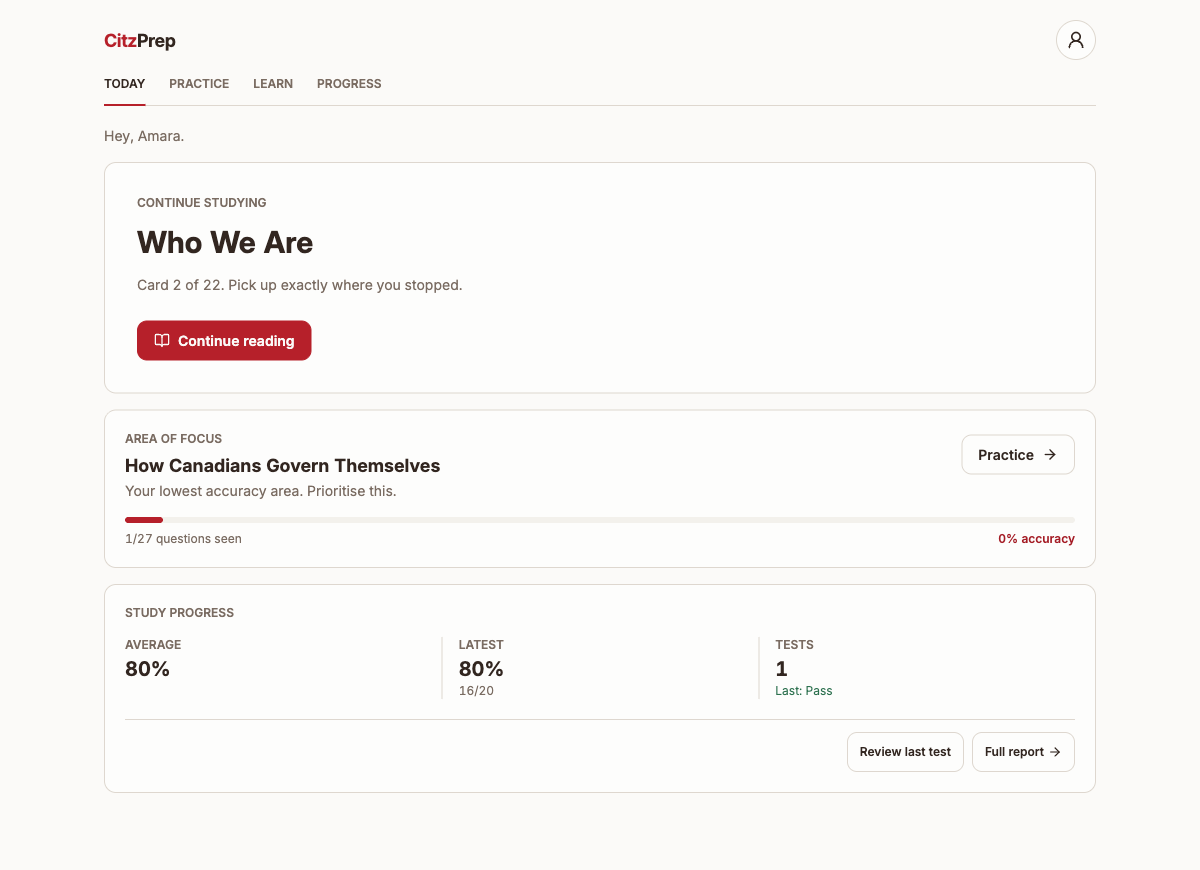The image size is (1200, 870).
Task: Click the AVERAGE 80% value
Action: [147, 669]
